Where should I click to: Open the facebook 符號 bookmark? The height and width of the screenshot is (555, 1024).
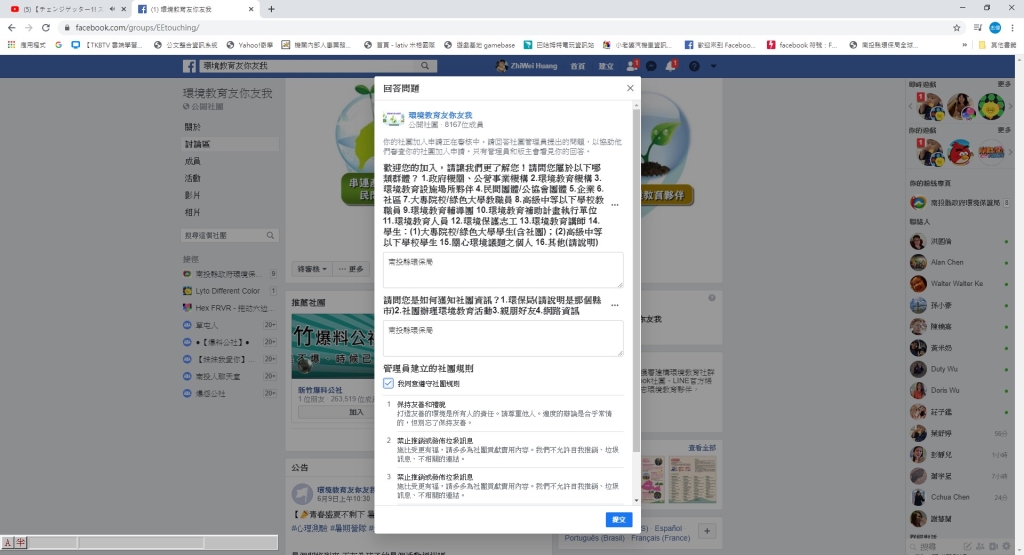pyautogui.click(x=802, y=45)
